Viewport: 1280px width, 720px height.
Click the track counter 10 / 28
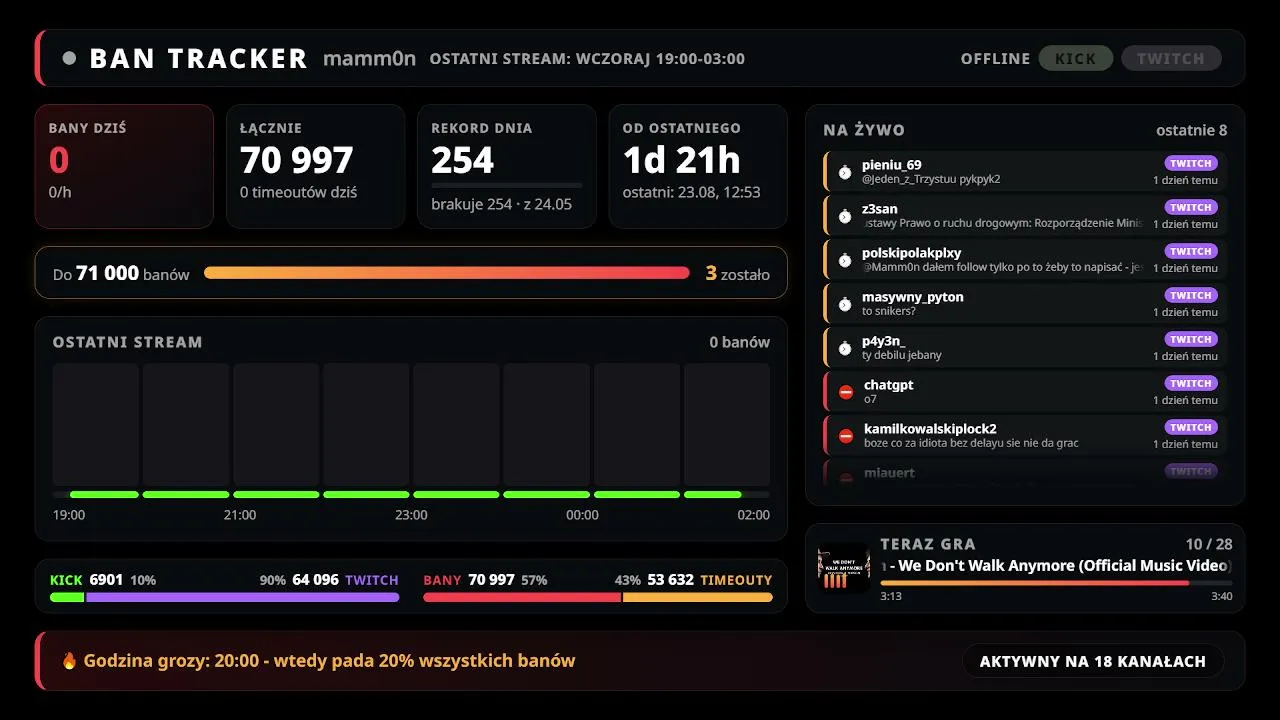[1209, 544]
